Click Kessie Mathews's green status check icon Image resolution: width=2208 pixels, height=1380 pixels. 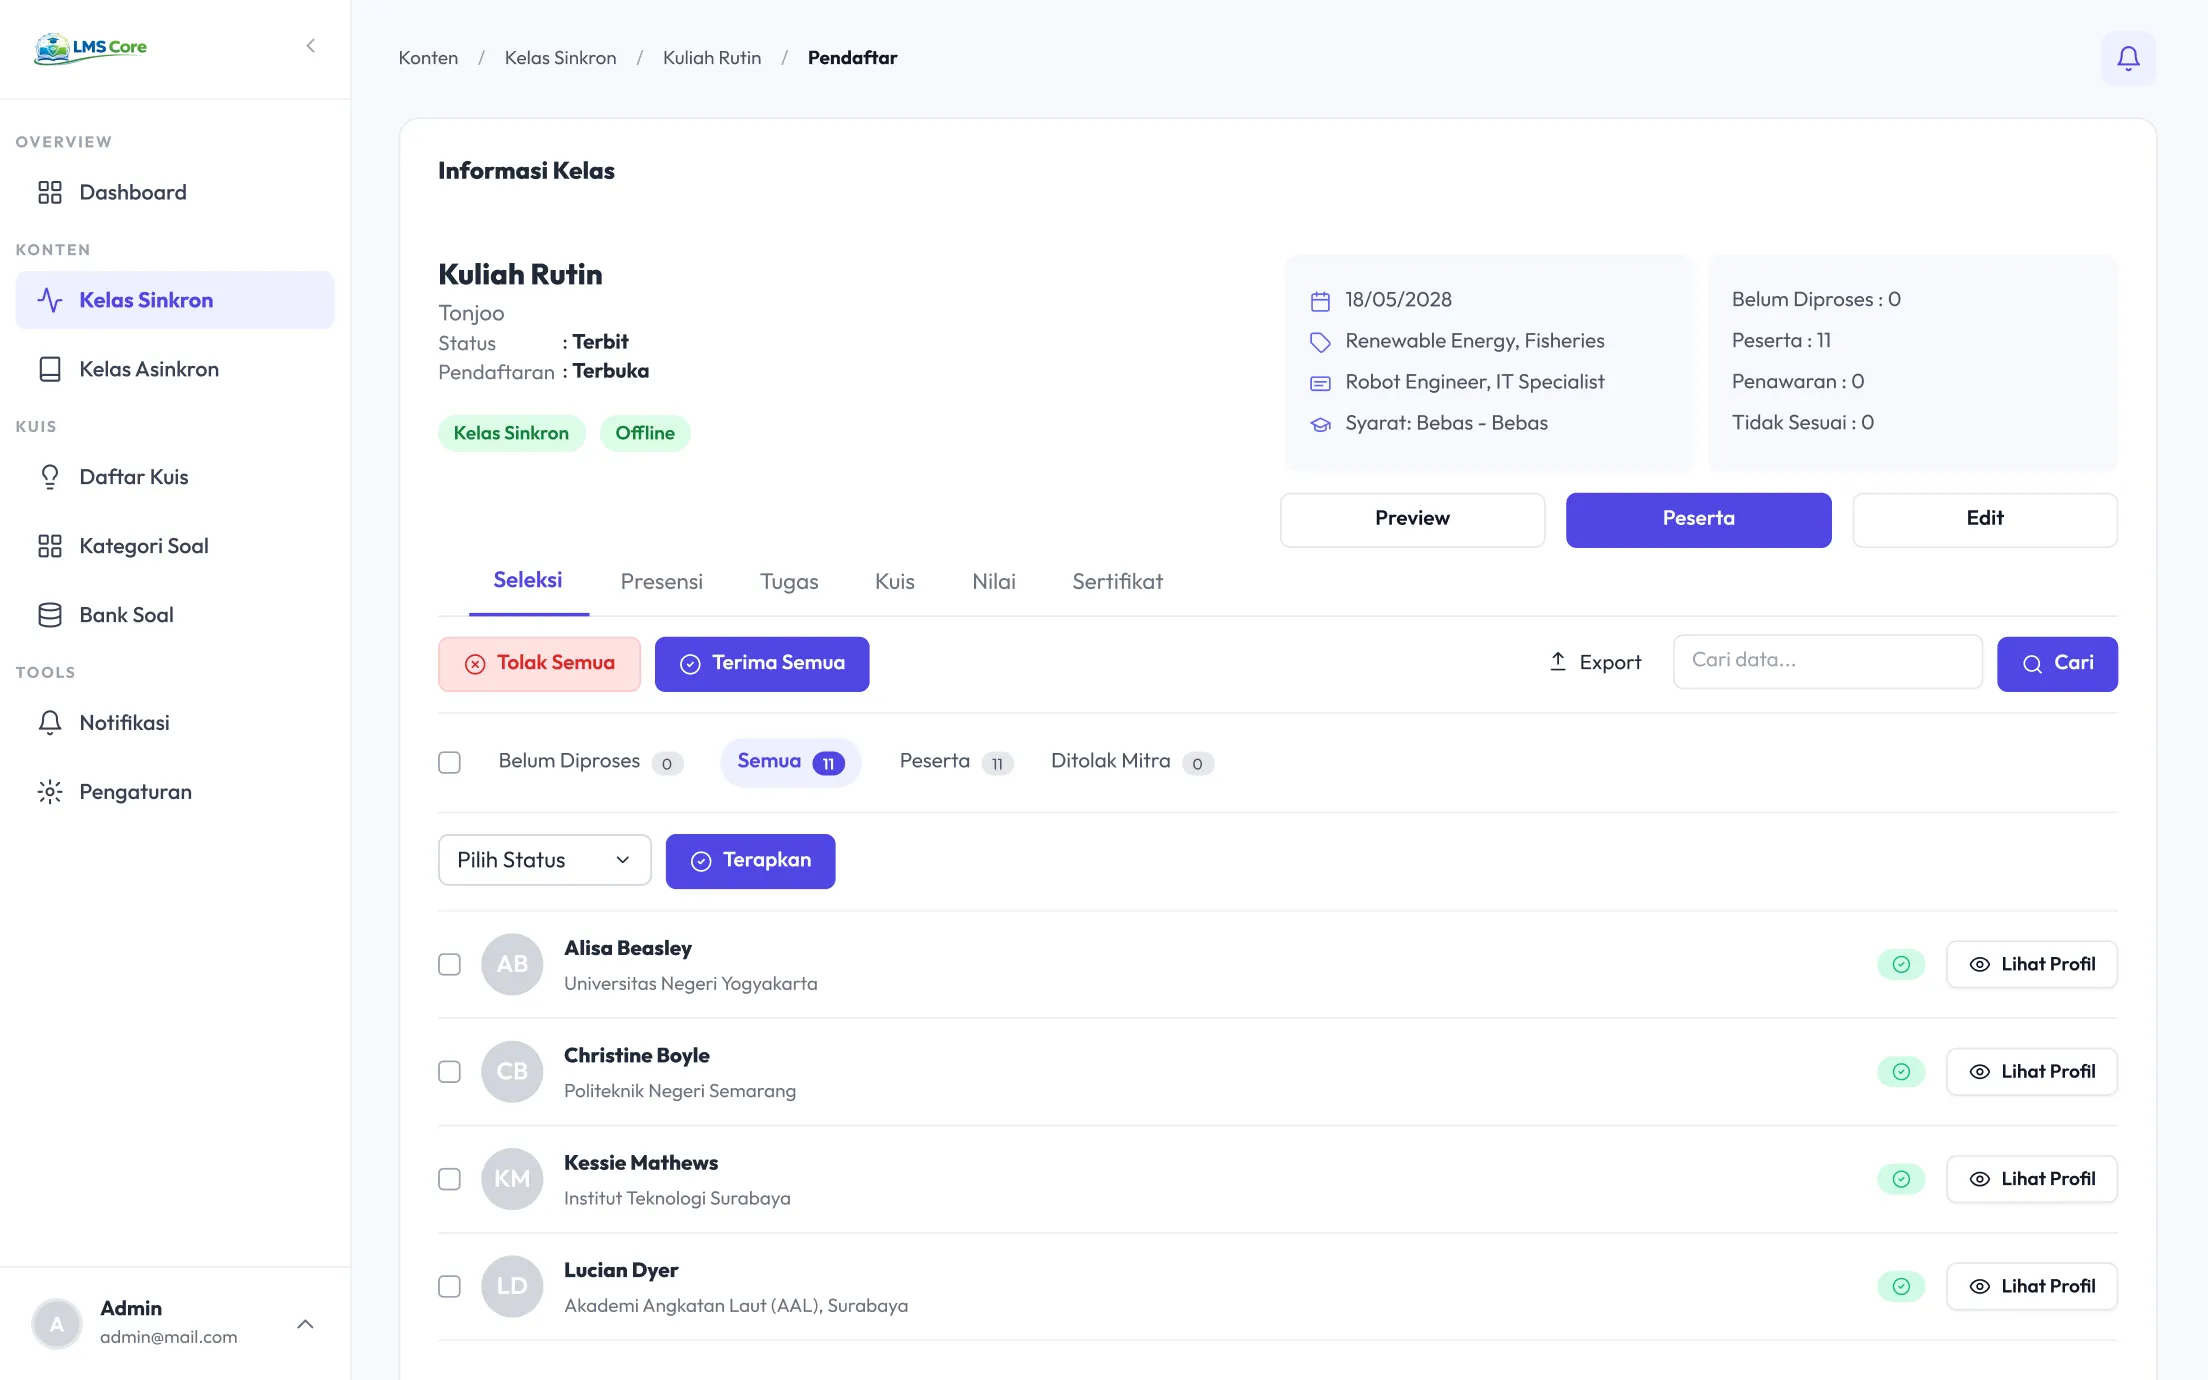pos(1901,1179)
